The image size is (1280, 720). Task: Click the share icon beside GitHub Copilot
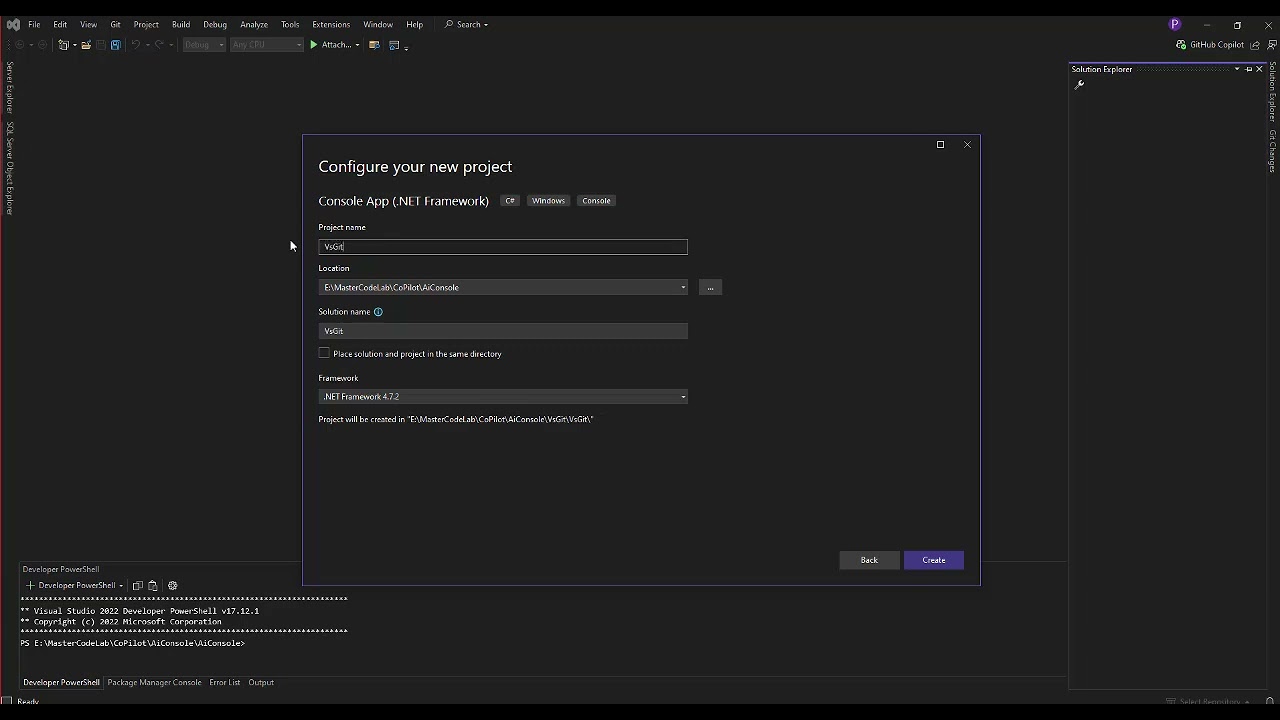1255,45
